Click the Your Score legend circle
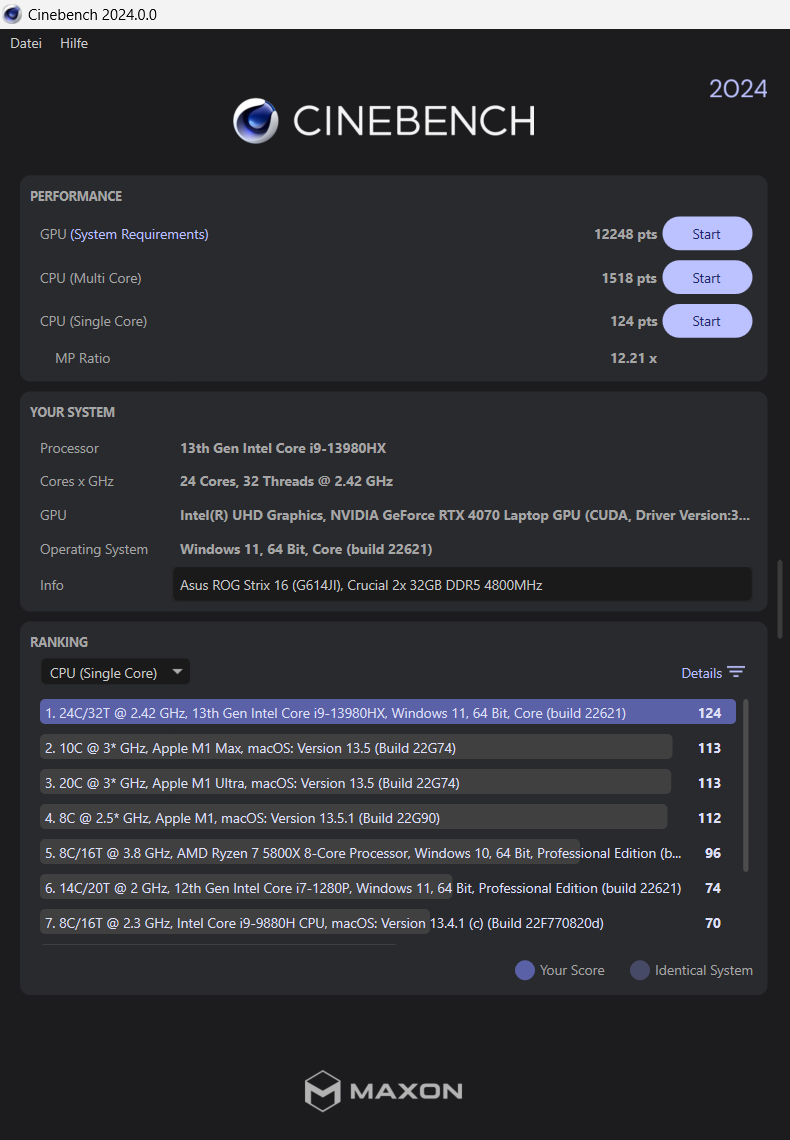 [525, 970]
